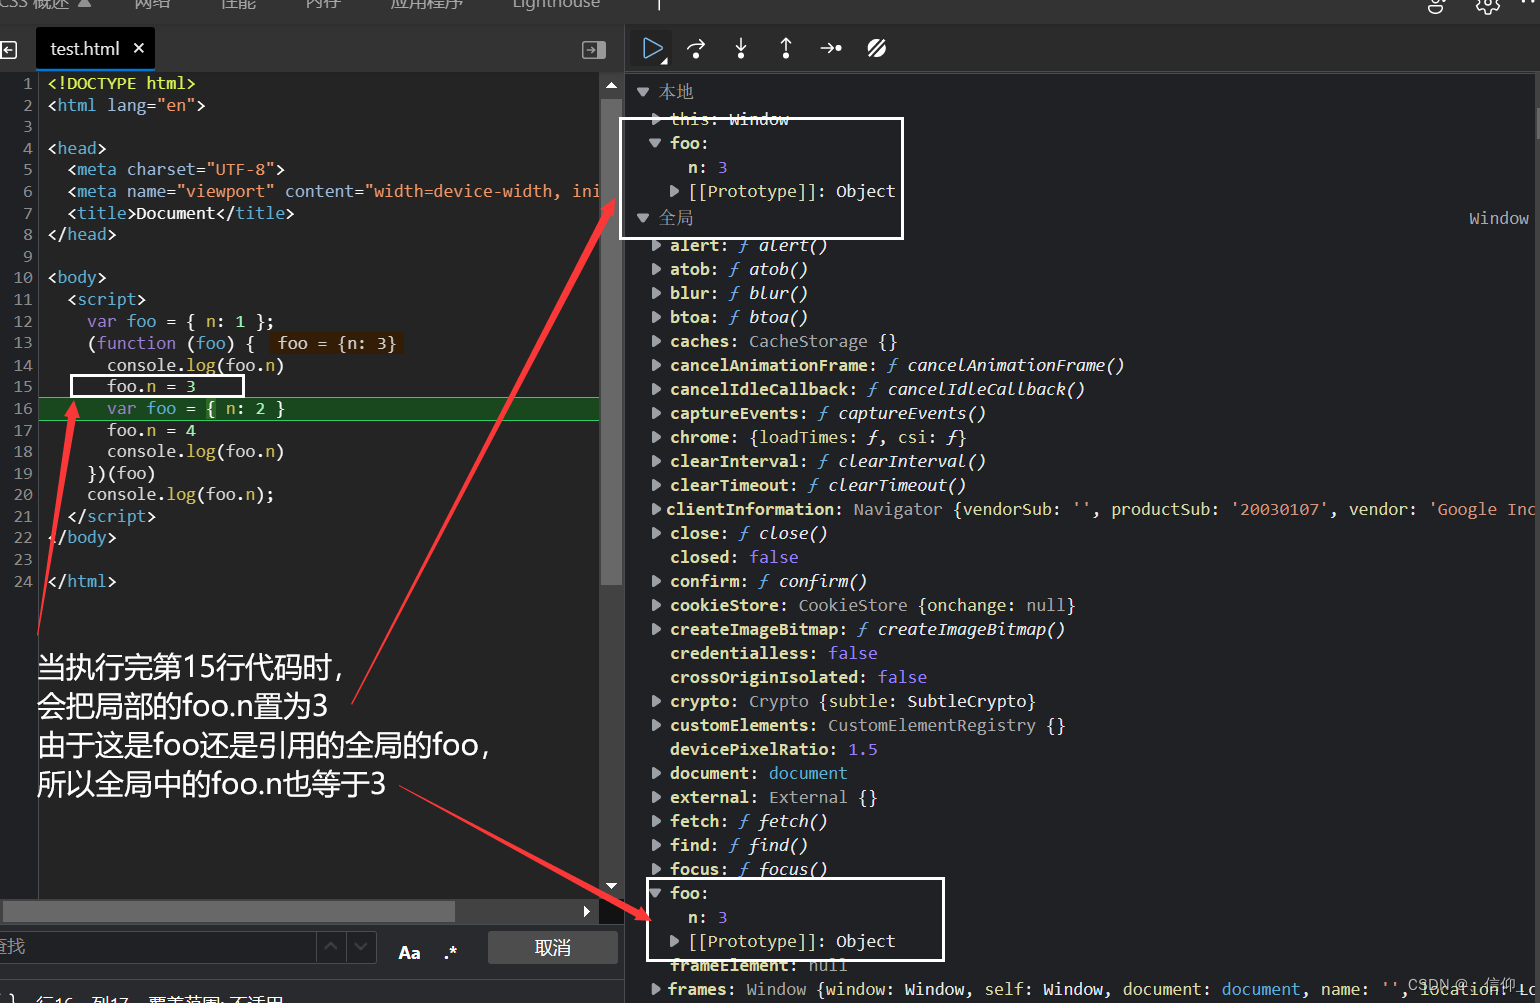Click into the 查找 search field
The height and width of the screenshot is (1003, 1540).
[158, 946]
